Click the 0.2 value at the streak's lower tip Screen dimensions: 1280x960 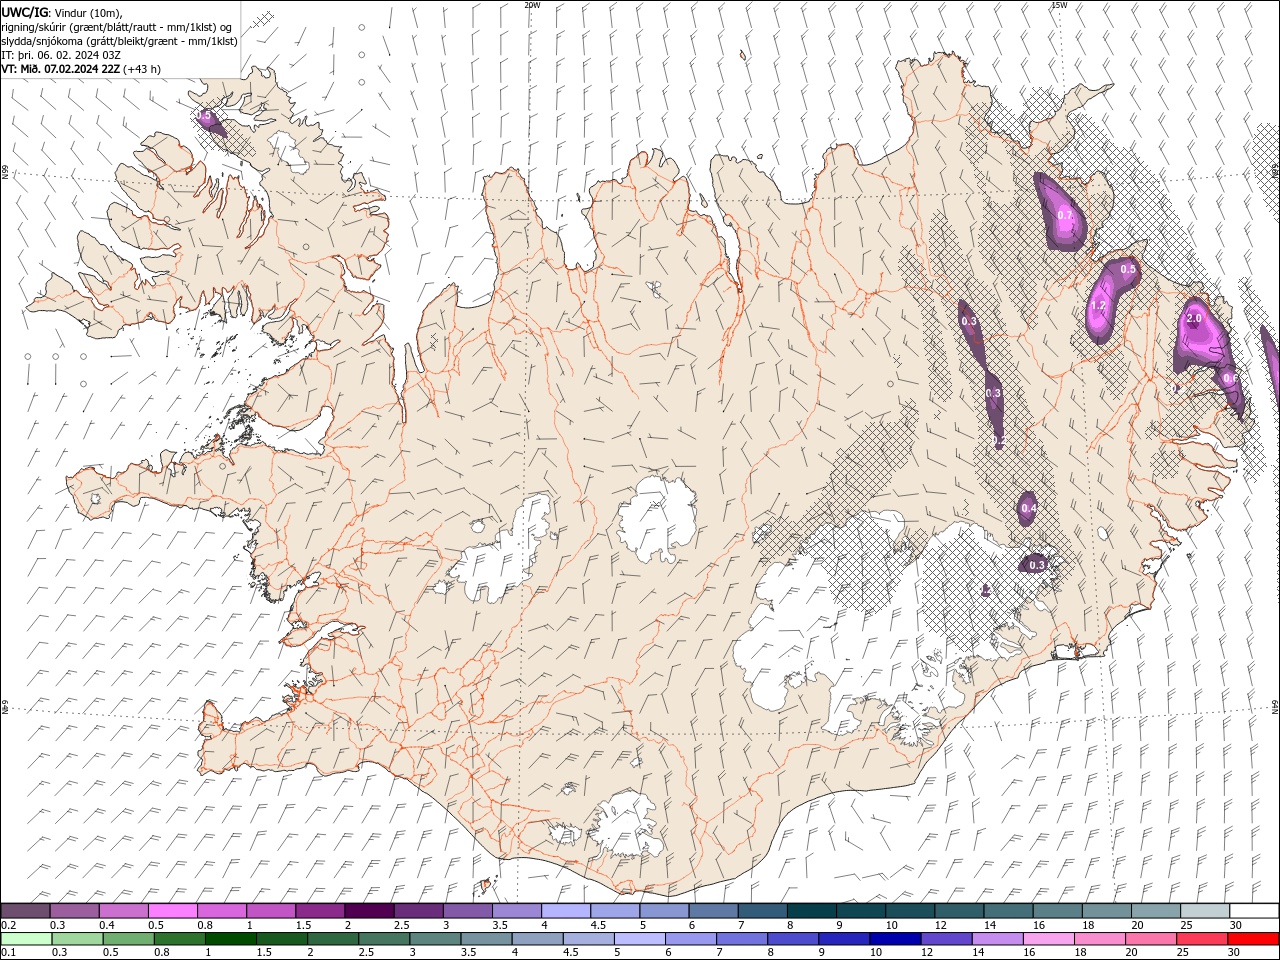point(999,441)
